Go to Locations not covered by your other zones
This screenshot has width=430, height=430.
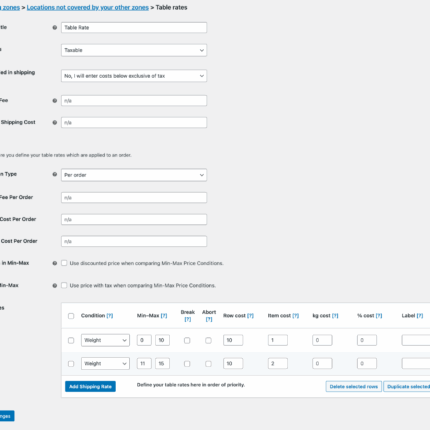[88, 7]
